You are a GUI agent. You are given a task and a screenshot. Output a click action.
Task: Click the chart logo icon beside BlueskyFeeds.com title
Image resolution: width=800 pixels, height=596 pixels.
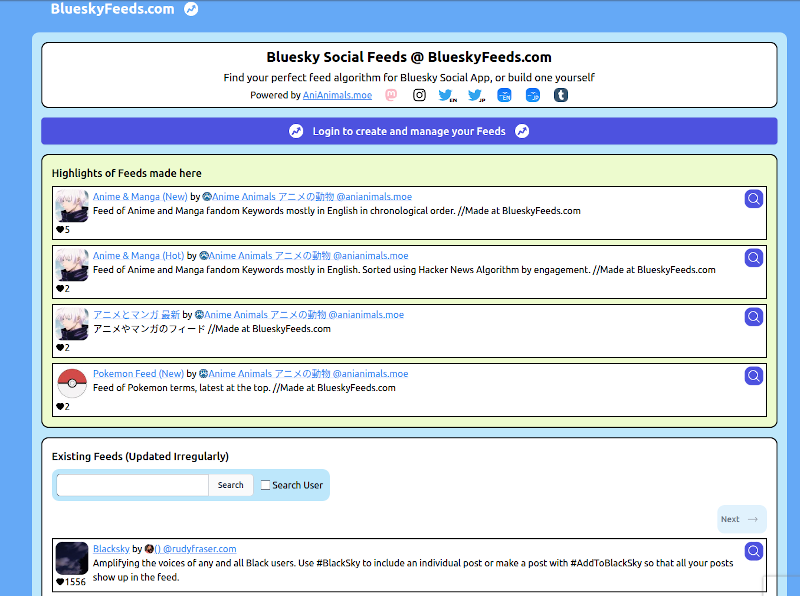pos(191,9)
